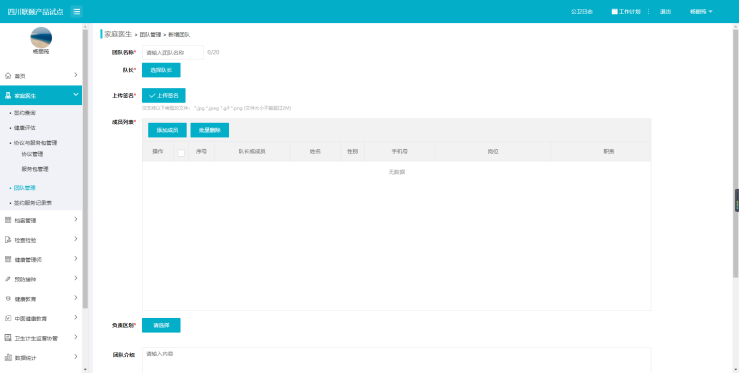The height and width of the screenshot is (374, 740).
Task: Expand the 预防接种 chevron
Action: [x=76, y=278]
